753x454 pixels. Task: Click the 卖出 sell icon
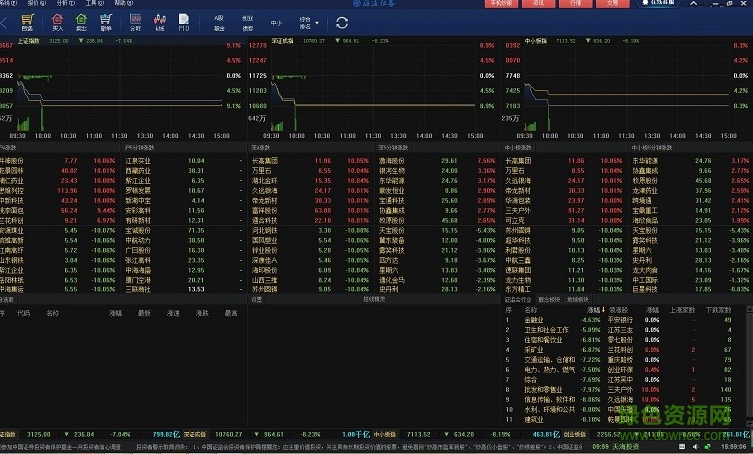[80, 22]
